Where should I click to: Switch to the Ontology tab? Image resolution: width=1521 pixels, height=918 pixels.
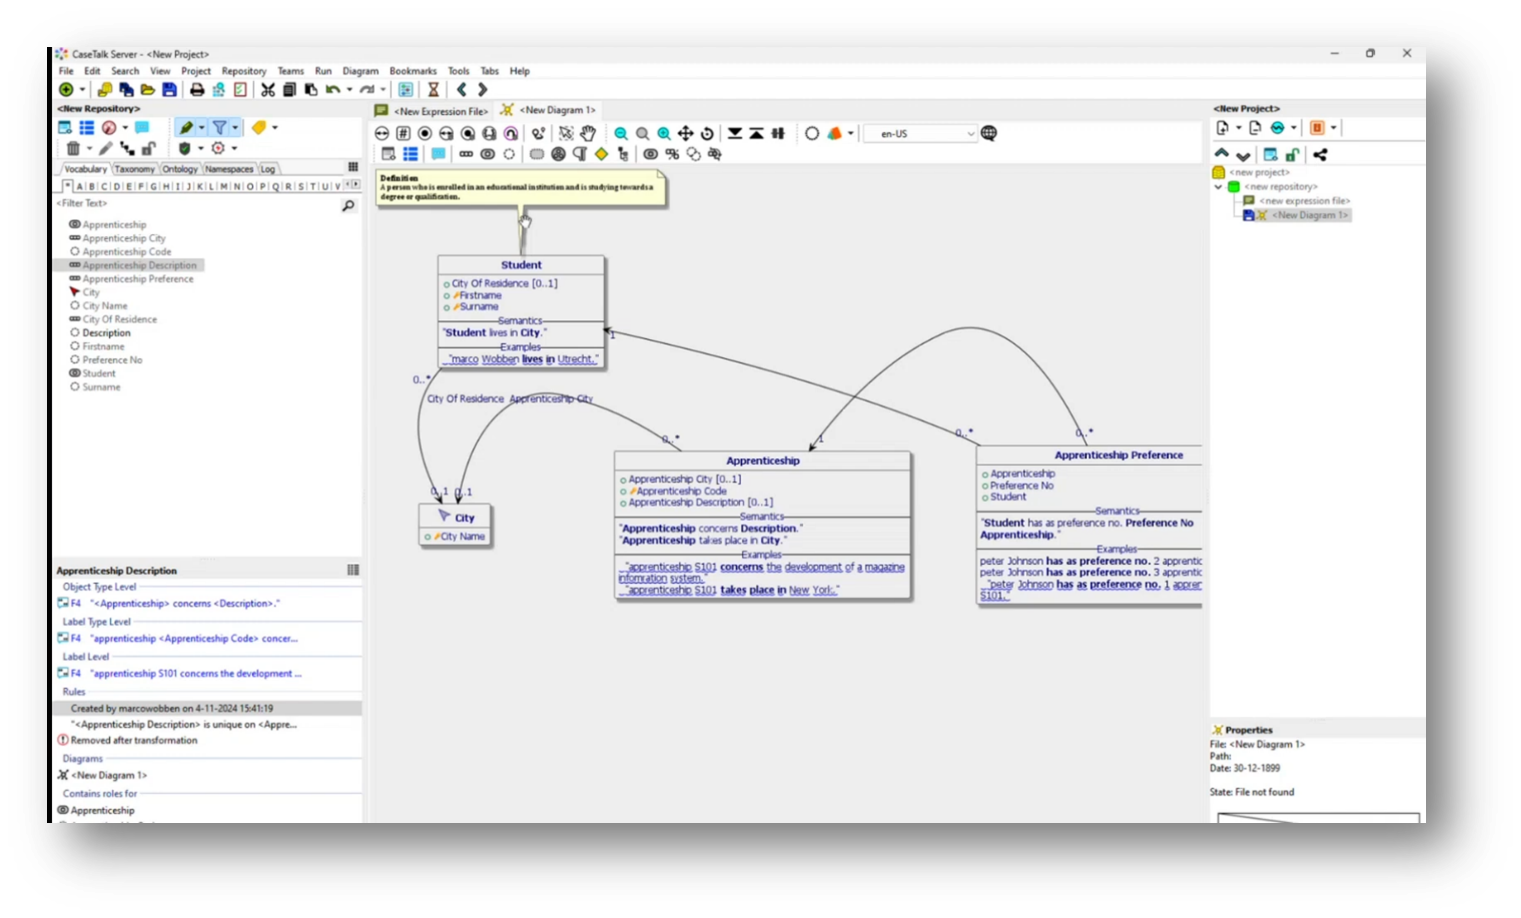(x=180, y=169)
